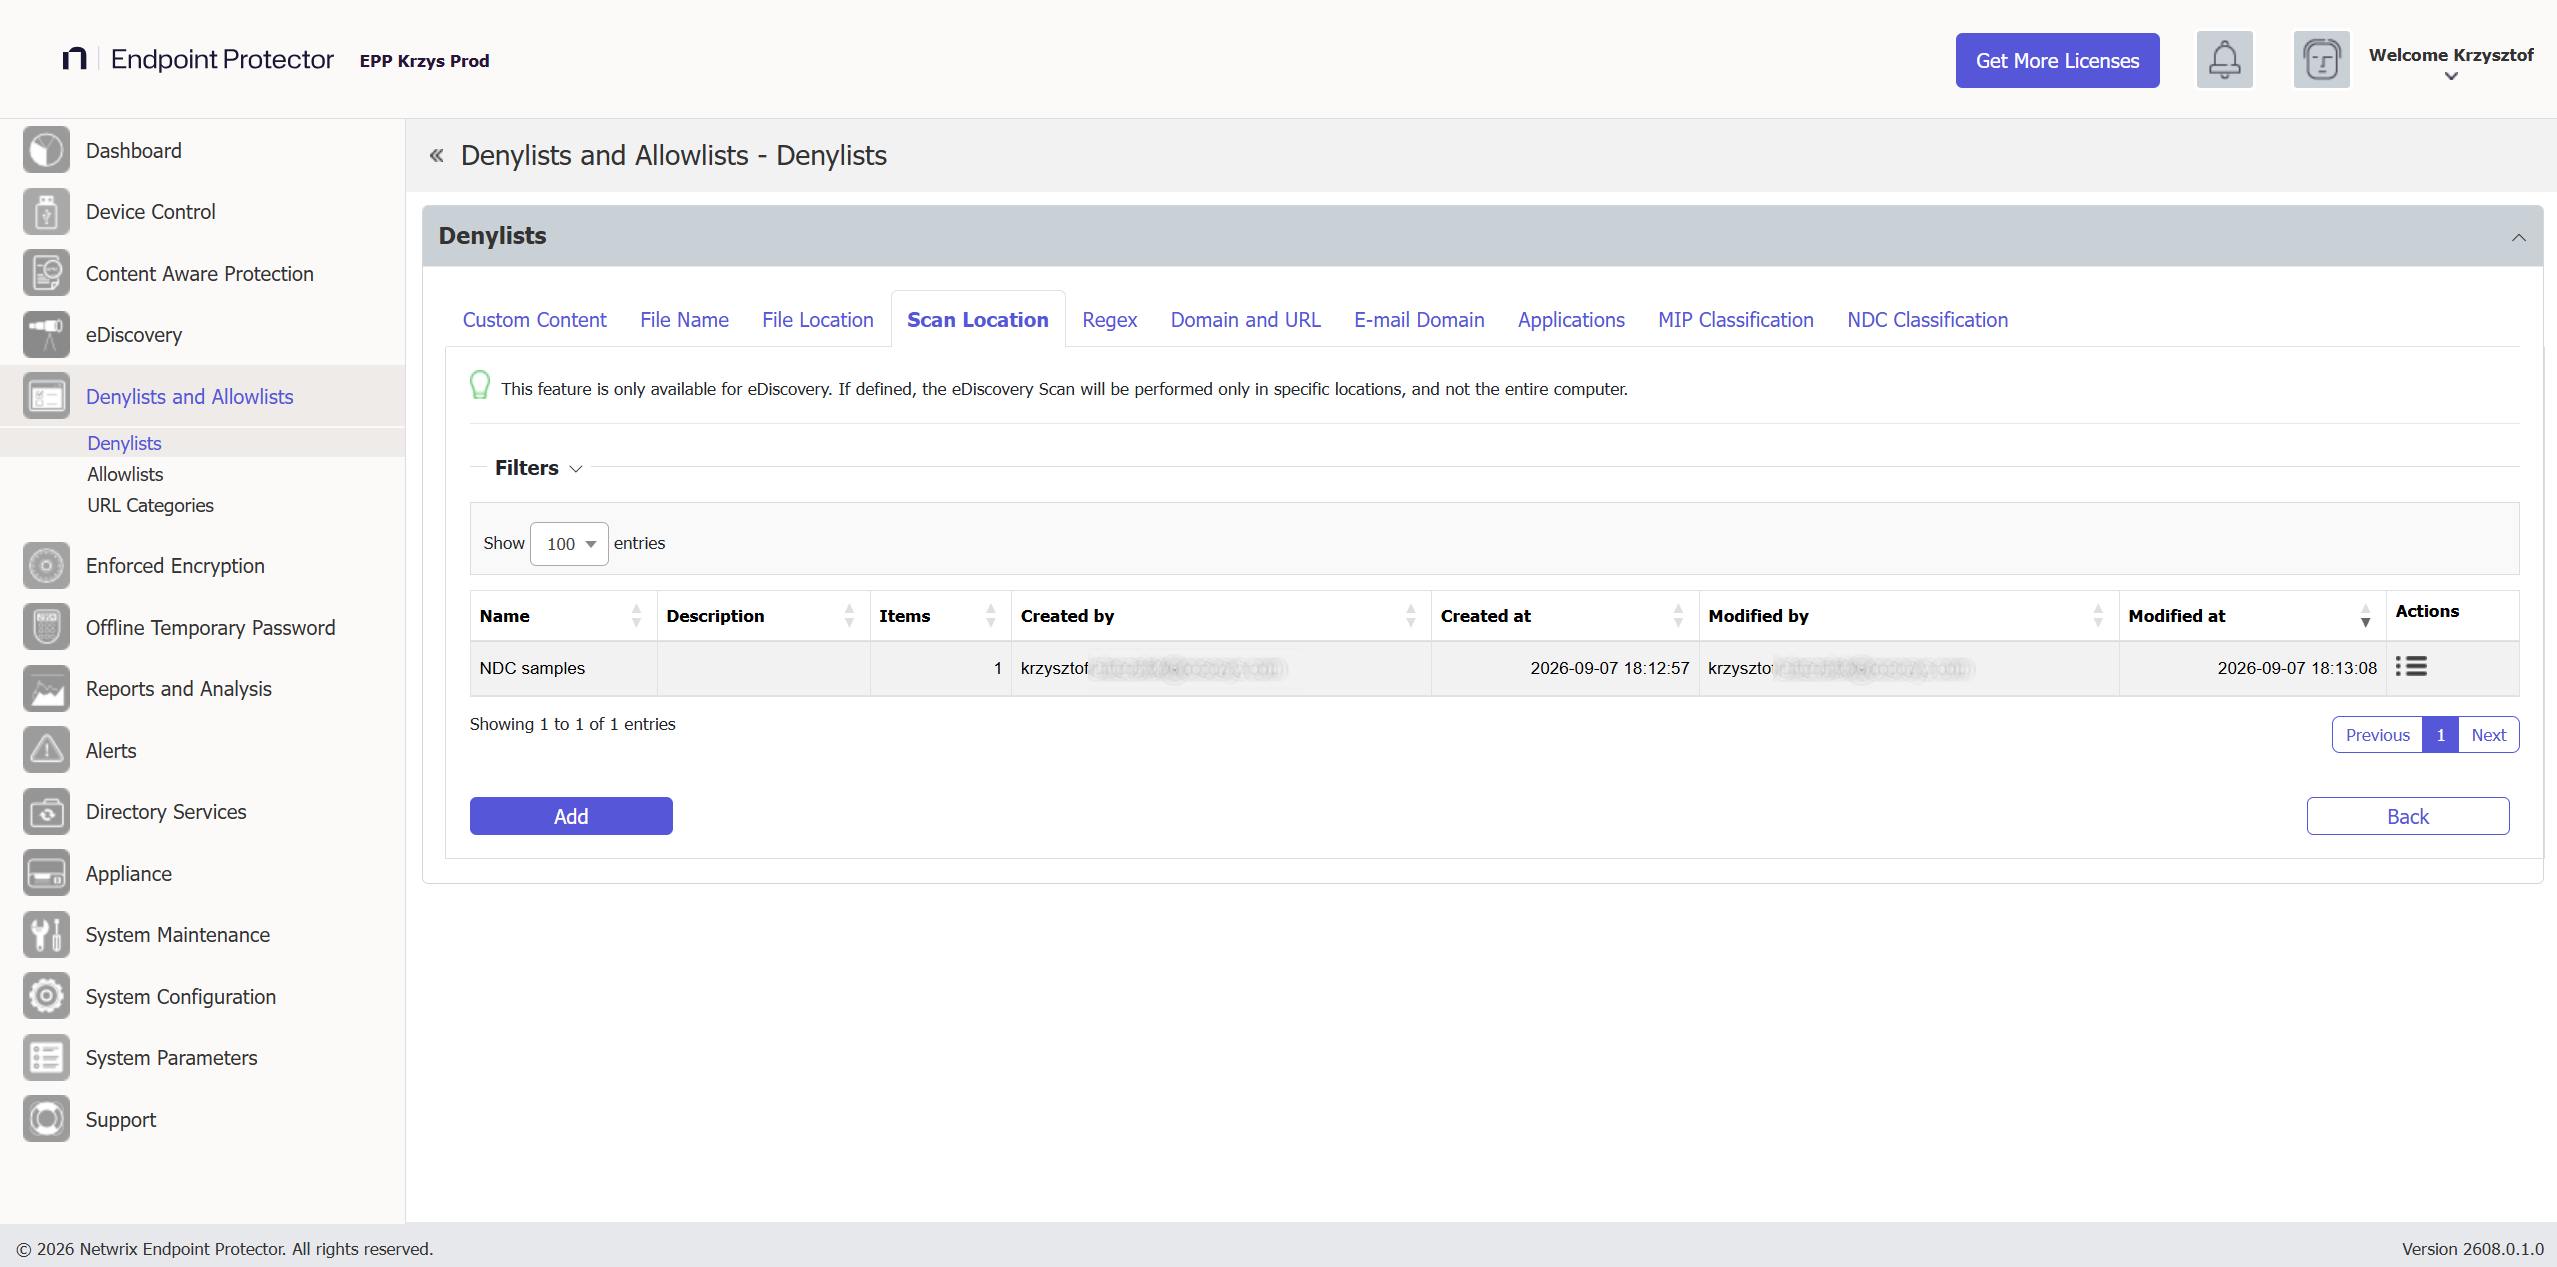Viewport: 2557px width, 1267px height.
Task: Click the Enforced Encryption icon
Action: pyautogui.click(x=46, y=566)
